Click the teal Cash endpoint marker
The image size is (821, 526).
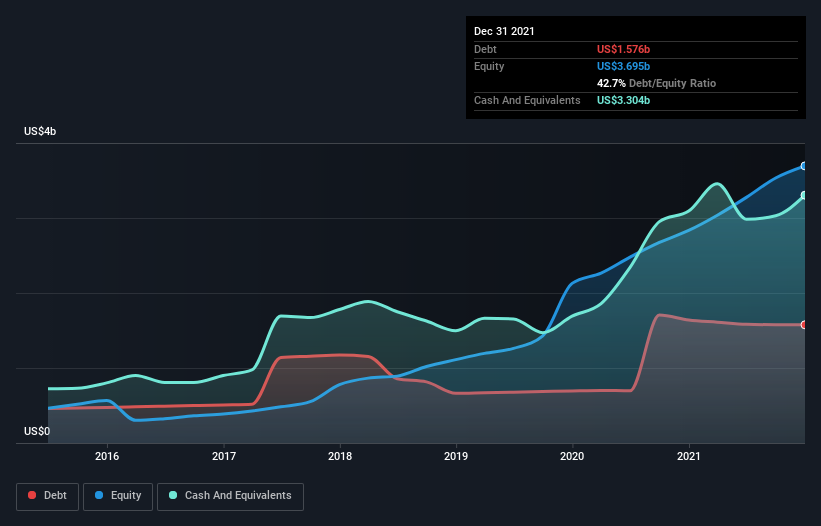coord(804,195)
